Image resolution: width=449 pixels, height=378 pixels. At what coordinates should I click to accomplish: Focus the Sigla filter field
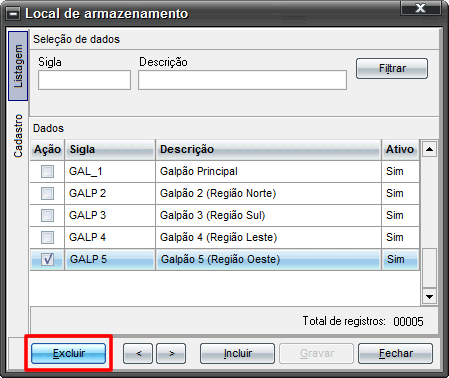[x=84, y=80]
